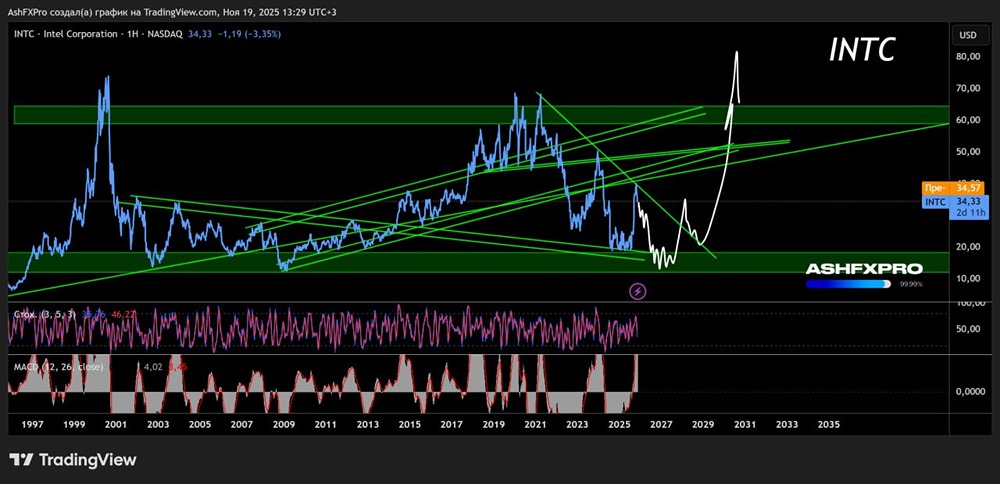Click the 1997 label on time axis
The image size is (1000, 484).
point(33,424)
